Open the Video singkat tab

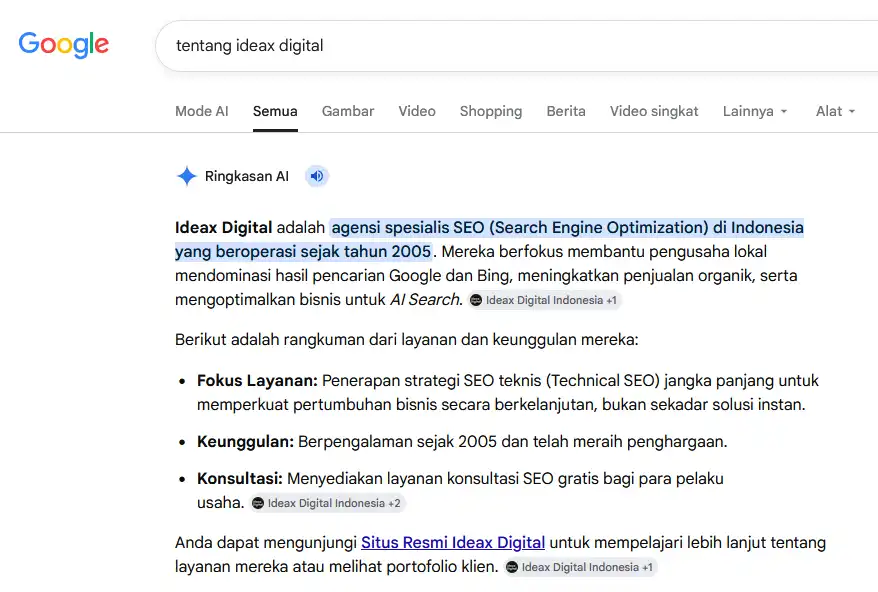[653, 111]
